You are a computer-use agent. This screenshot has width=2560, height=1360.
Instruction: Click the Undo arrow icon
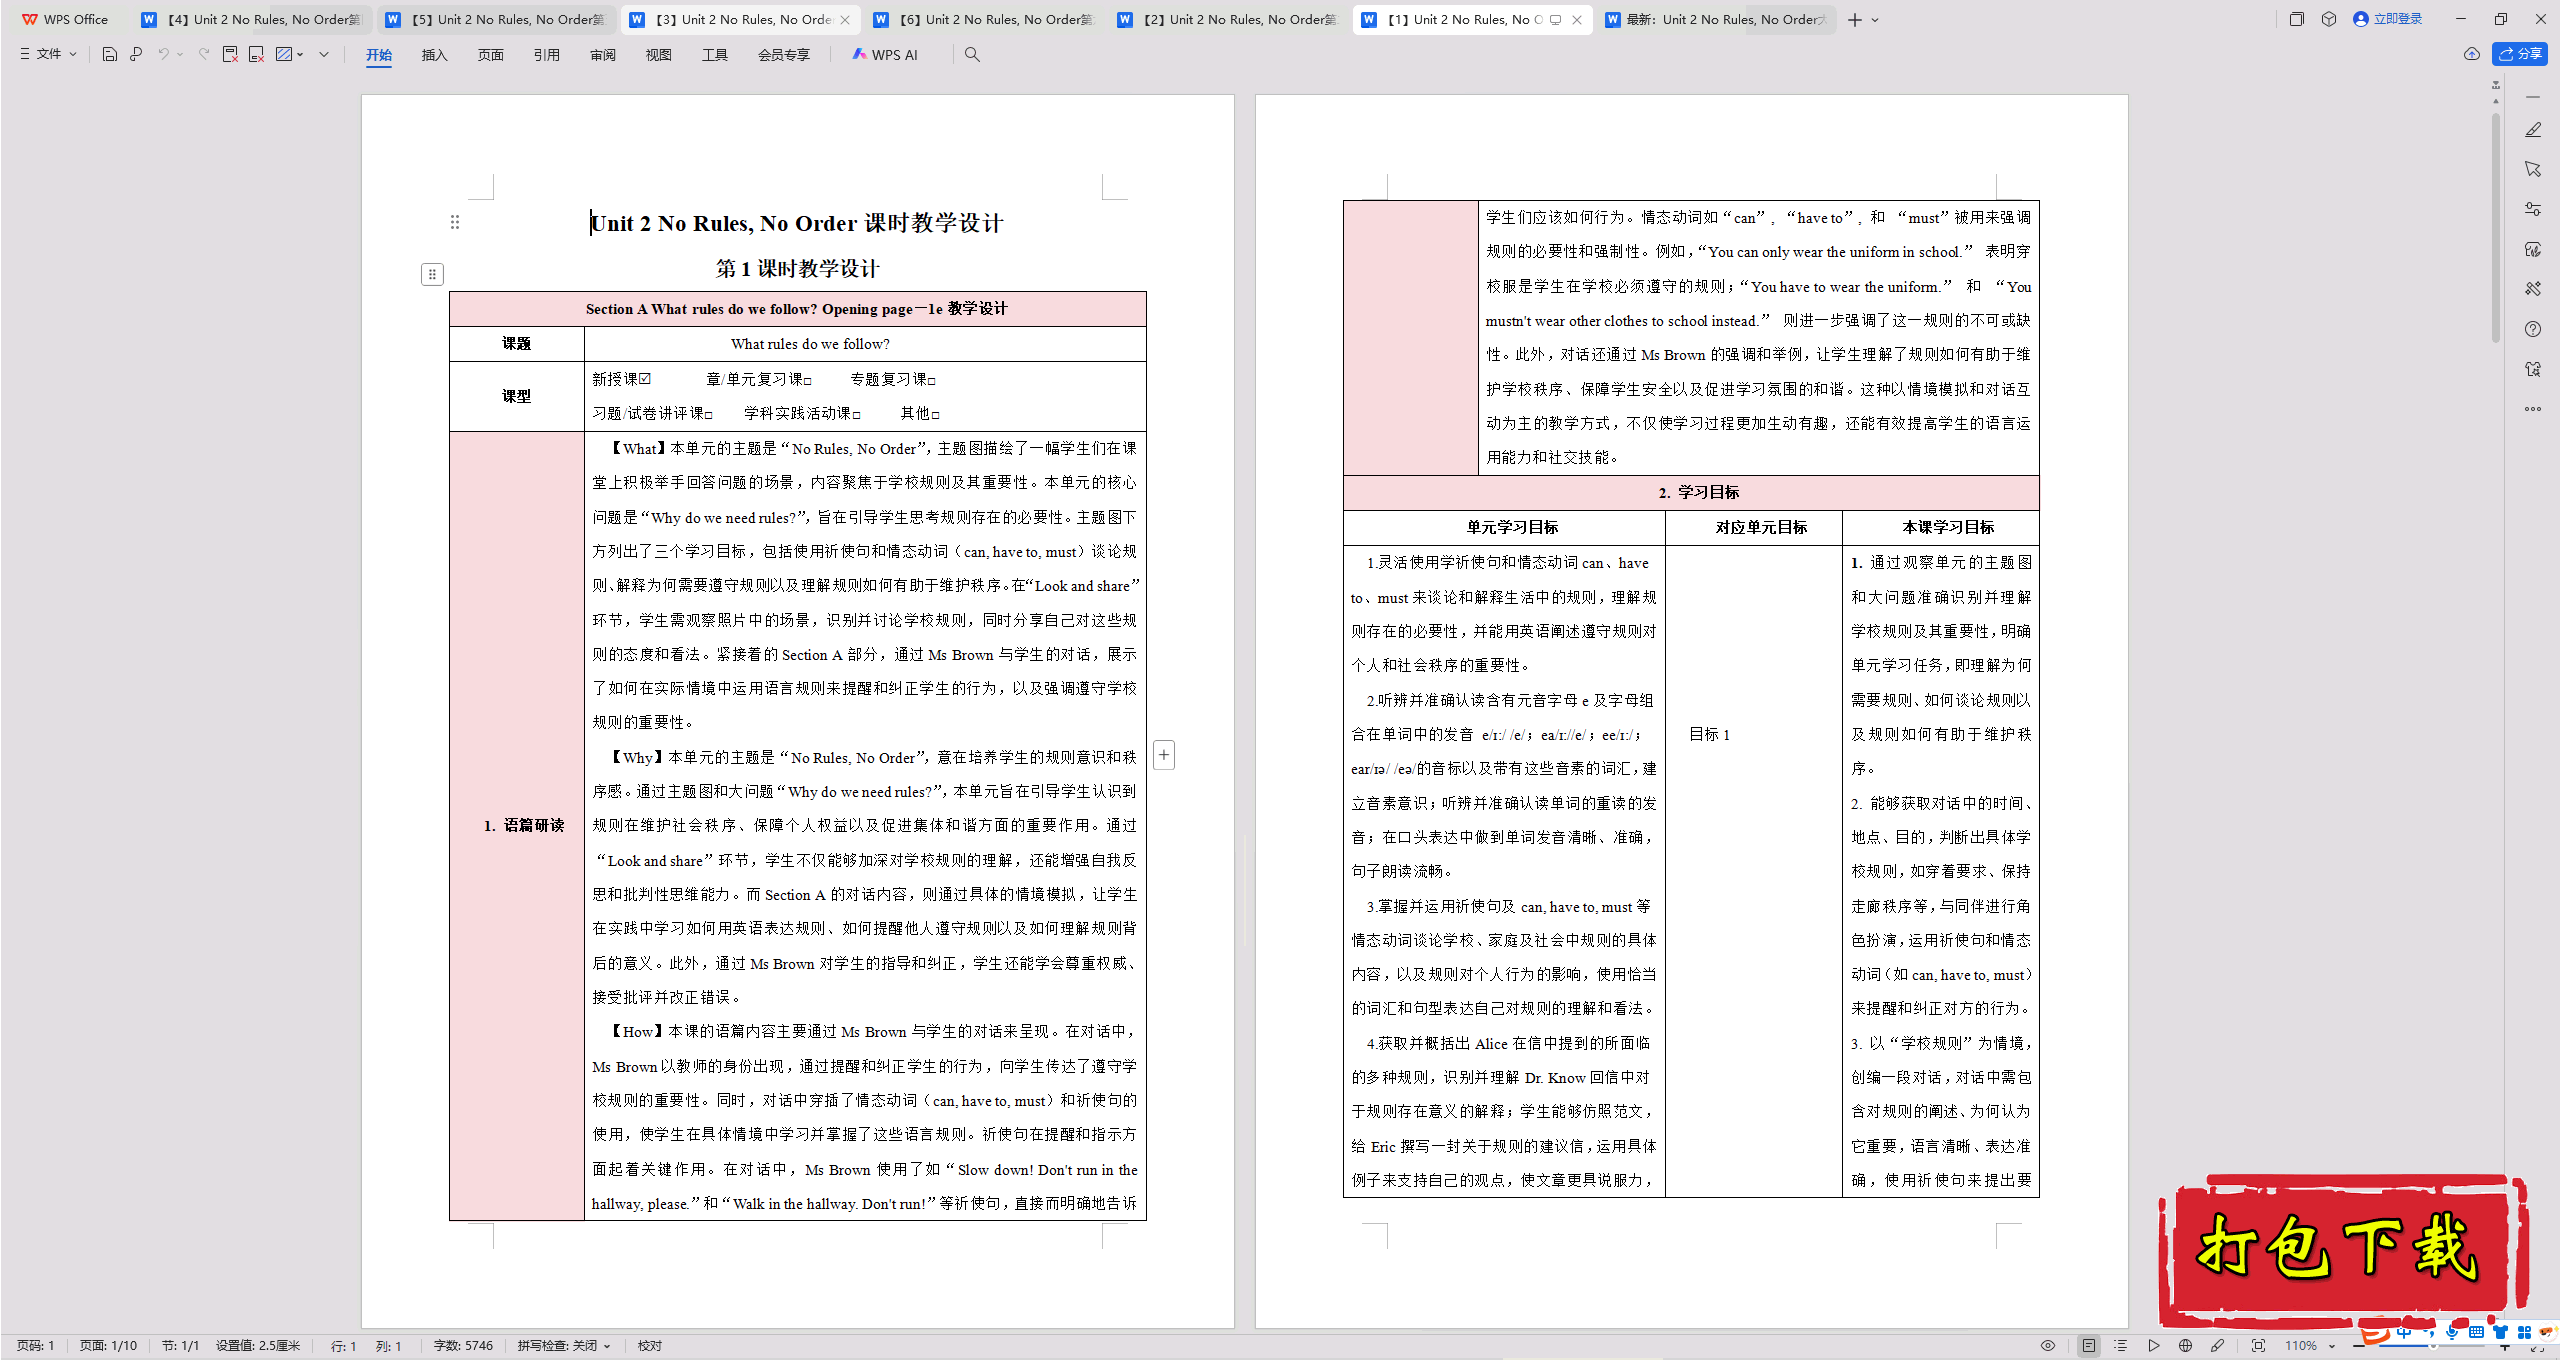pos(163,54)
